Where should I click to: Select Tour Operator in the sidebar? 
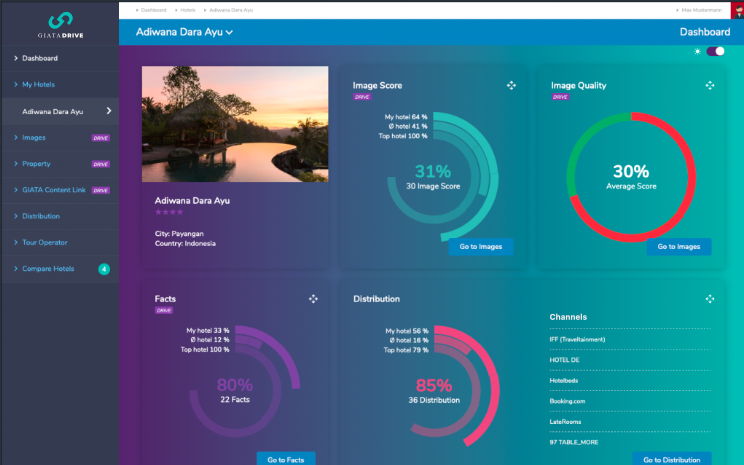pyautogui.click(x=44, y=242)
